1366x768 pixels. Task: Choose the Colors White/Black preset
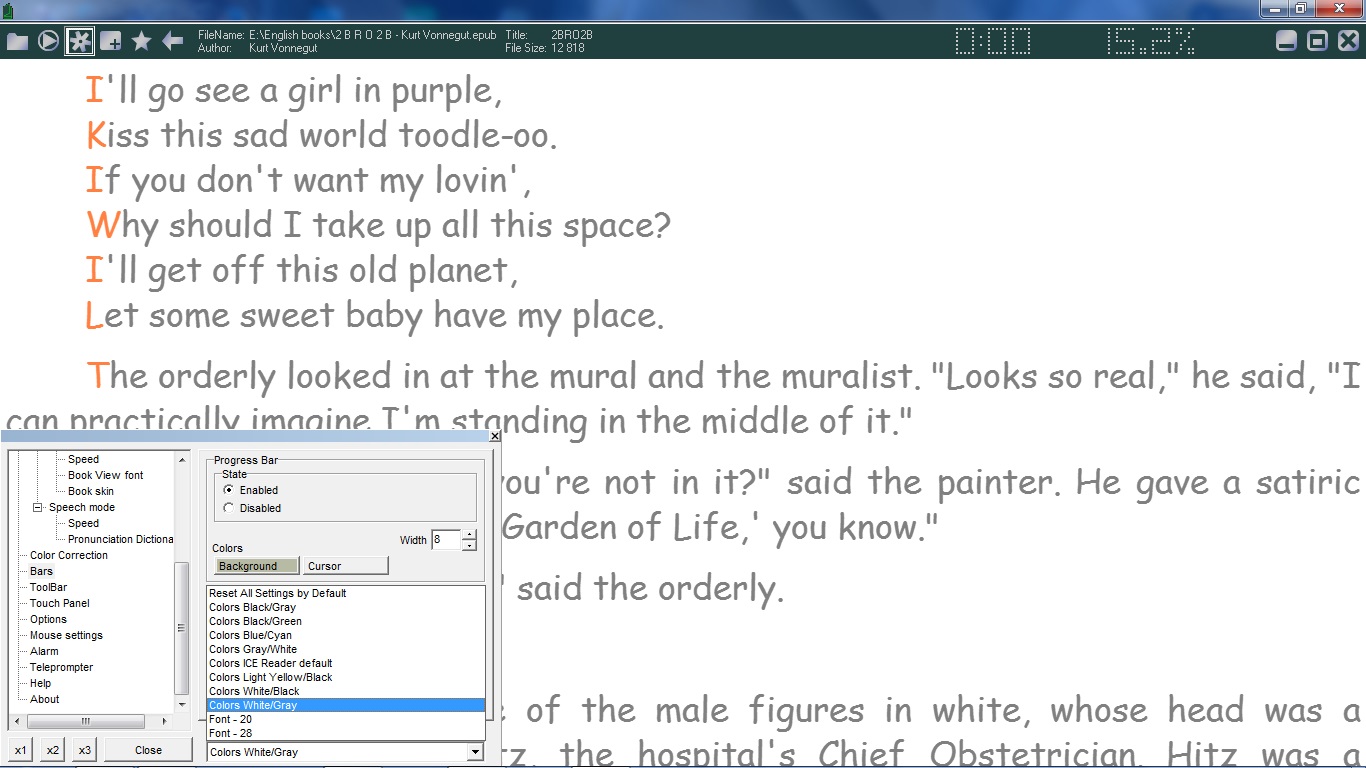[x=346, y=691]
